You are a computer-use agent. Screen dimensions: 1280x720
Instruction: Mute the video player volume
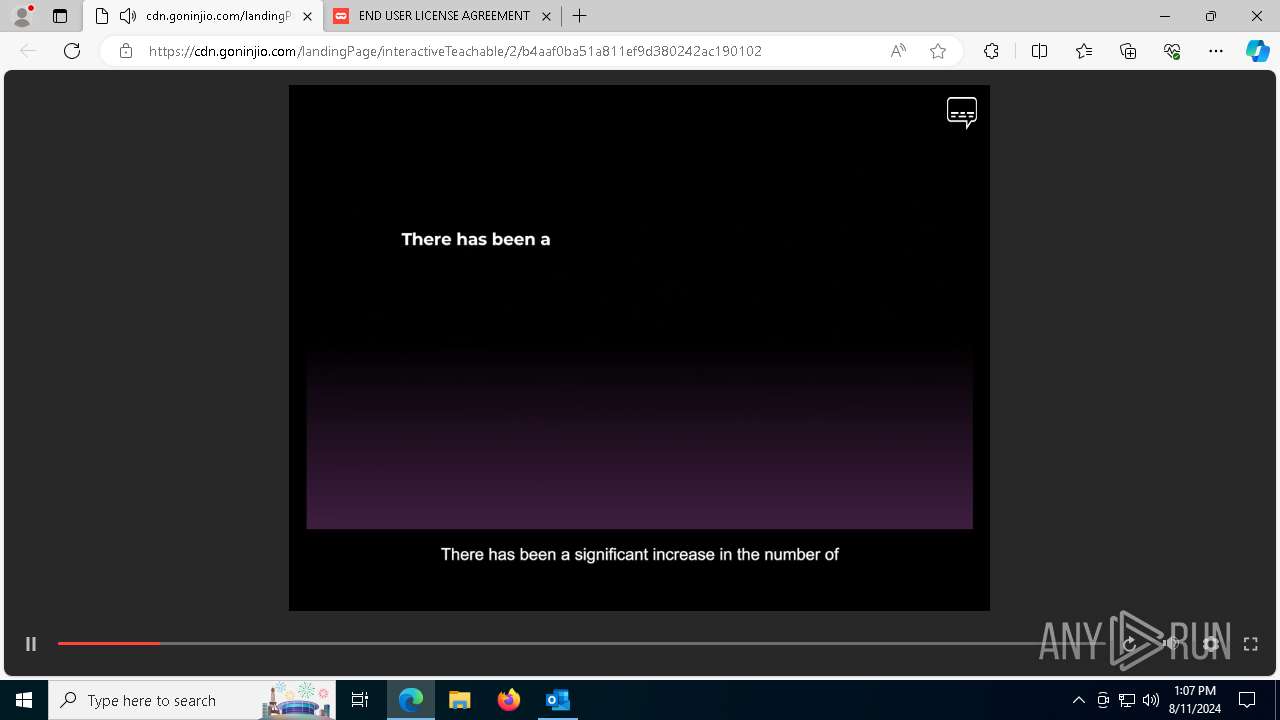pos(1170,644)
